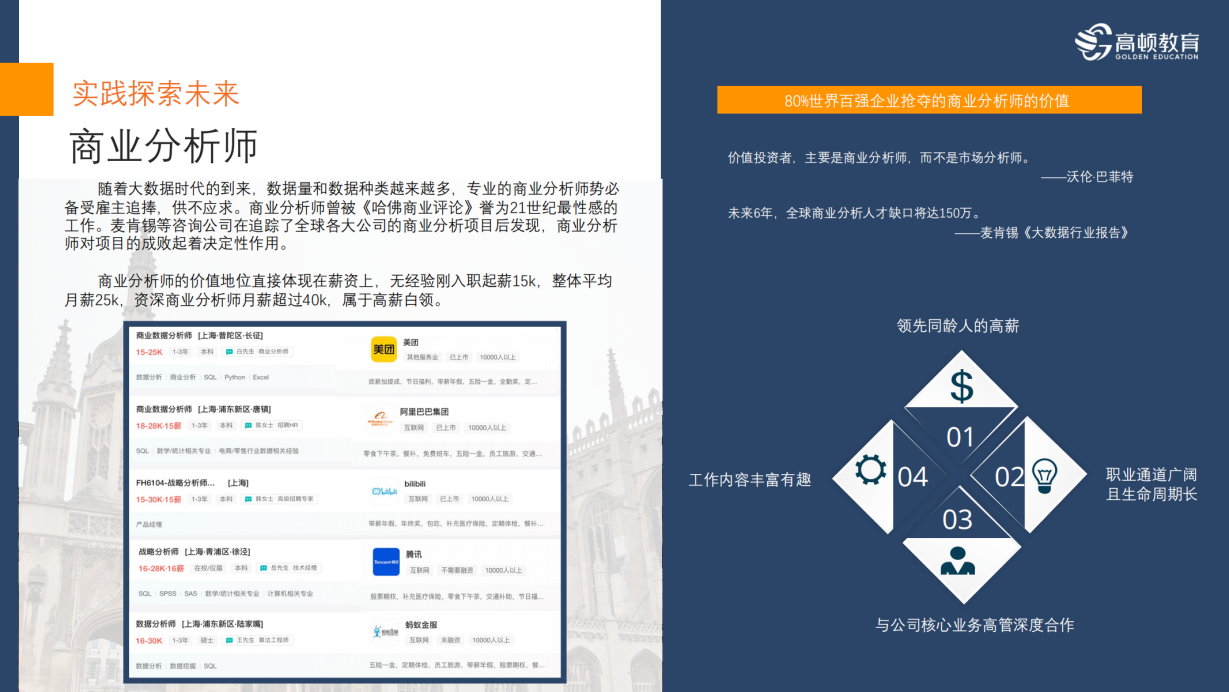Image resolution: width=1229 pixels, height=692 pixels.
Task: Click the dollar sign icon above 01
Action: (961, 386)
